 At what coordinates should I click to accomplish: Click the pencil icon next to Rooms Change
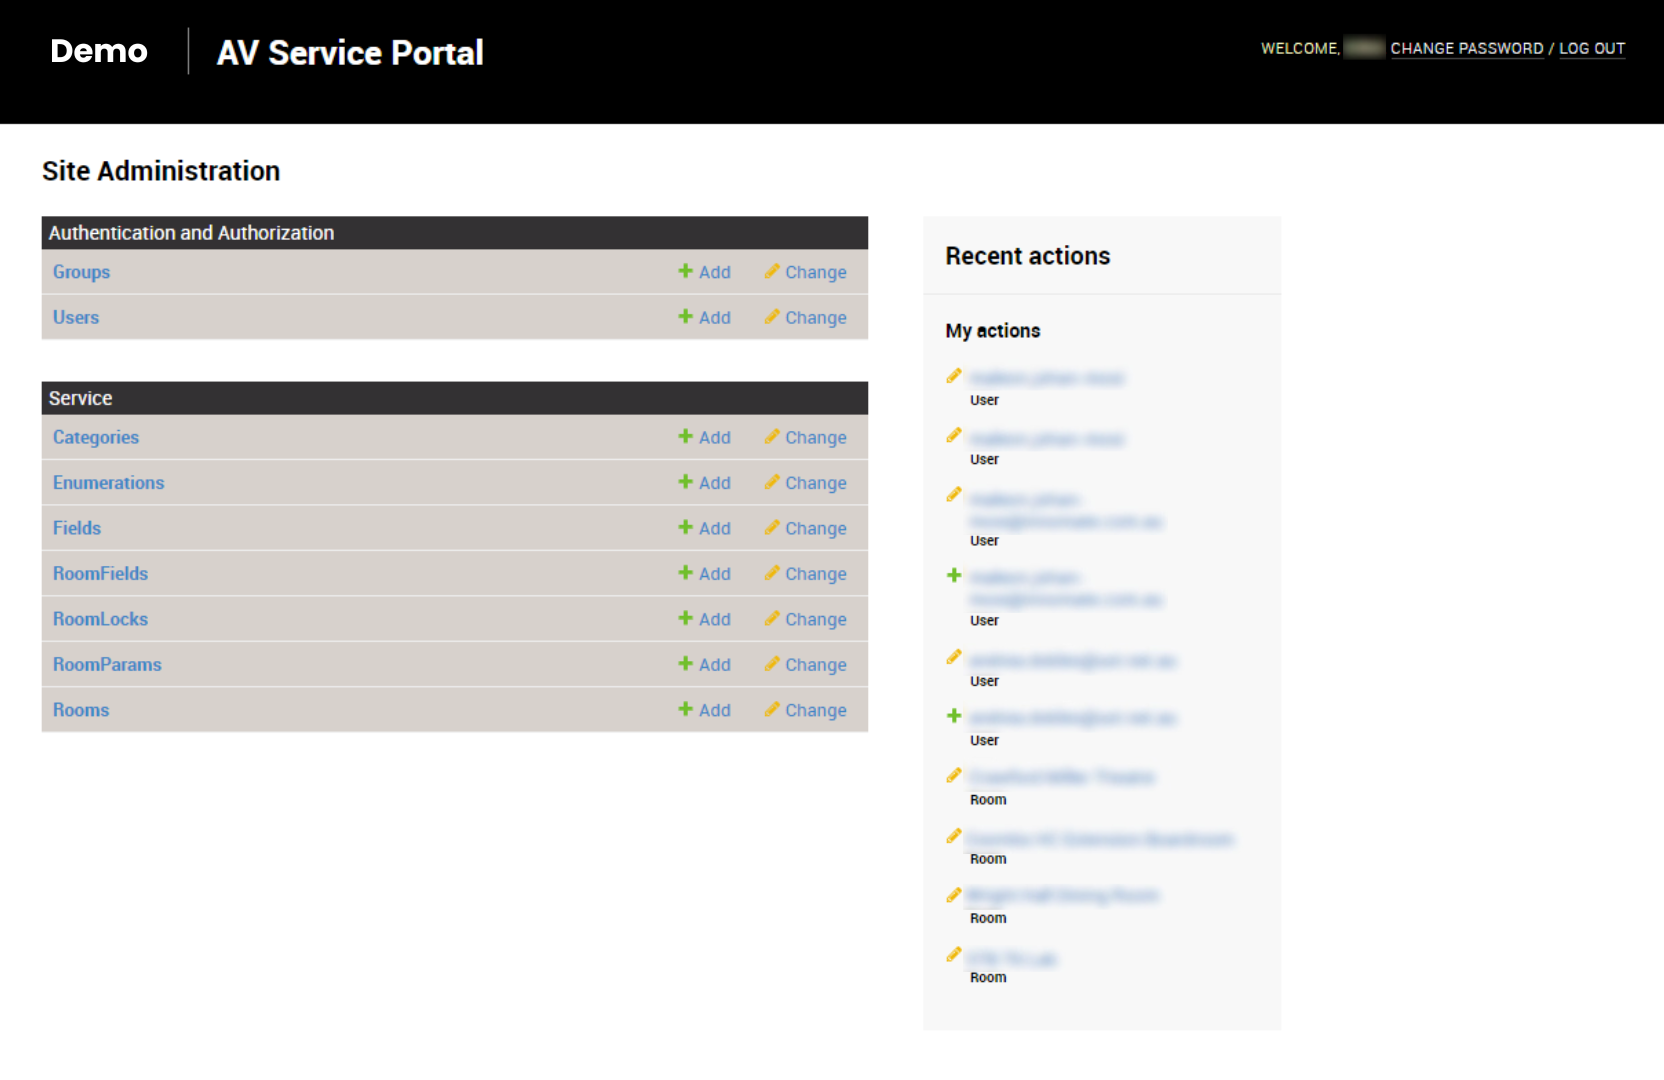point(771,709)
